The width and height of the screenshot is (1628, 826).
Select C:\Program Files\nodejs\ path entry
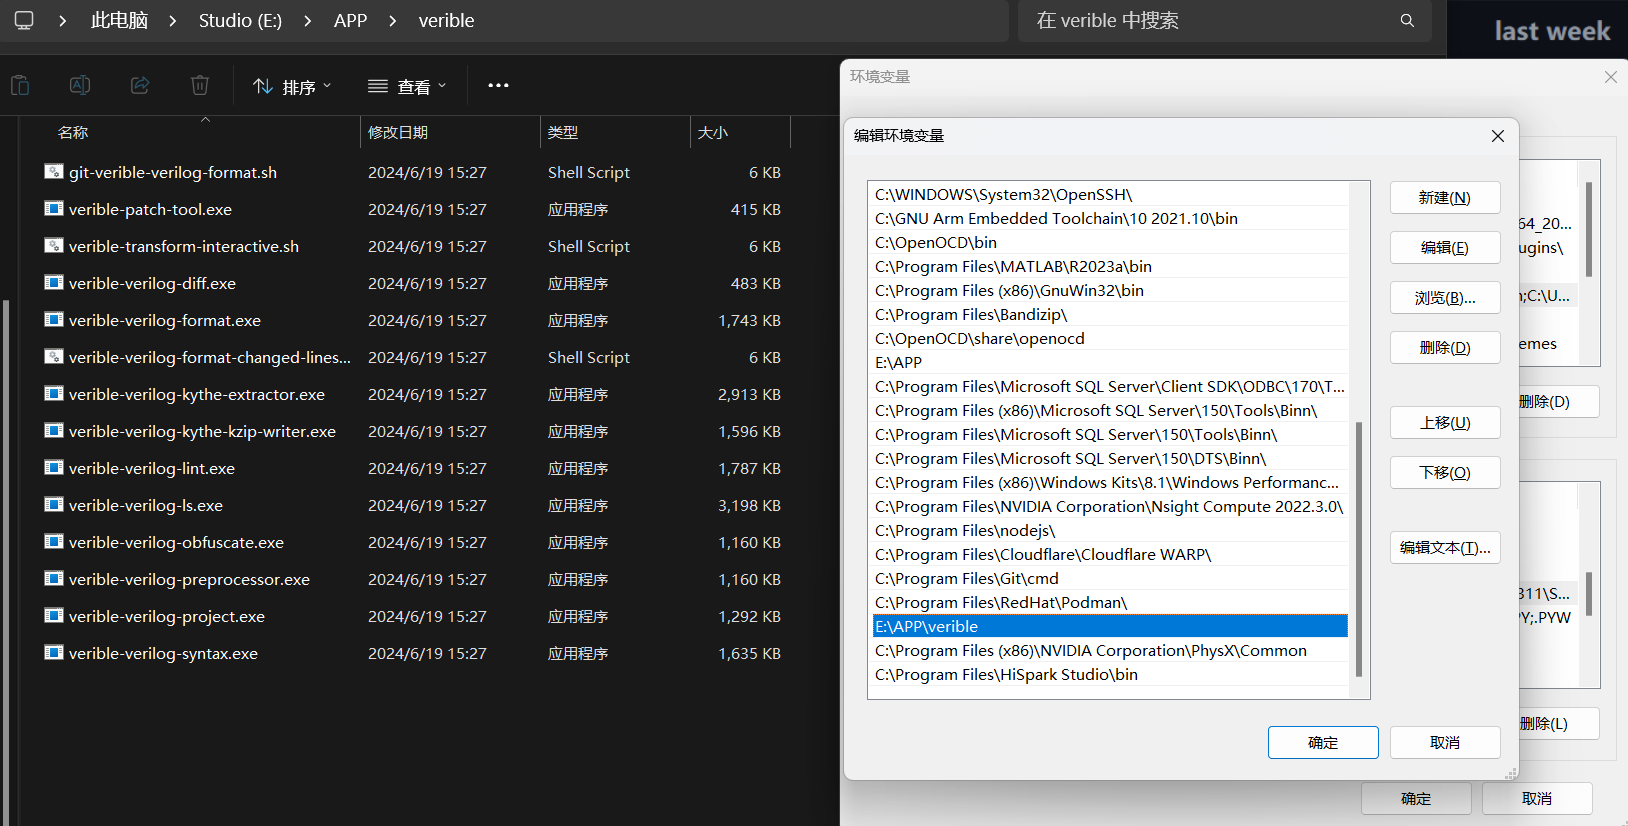point(1110,531)
